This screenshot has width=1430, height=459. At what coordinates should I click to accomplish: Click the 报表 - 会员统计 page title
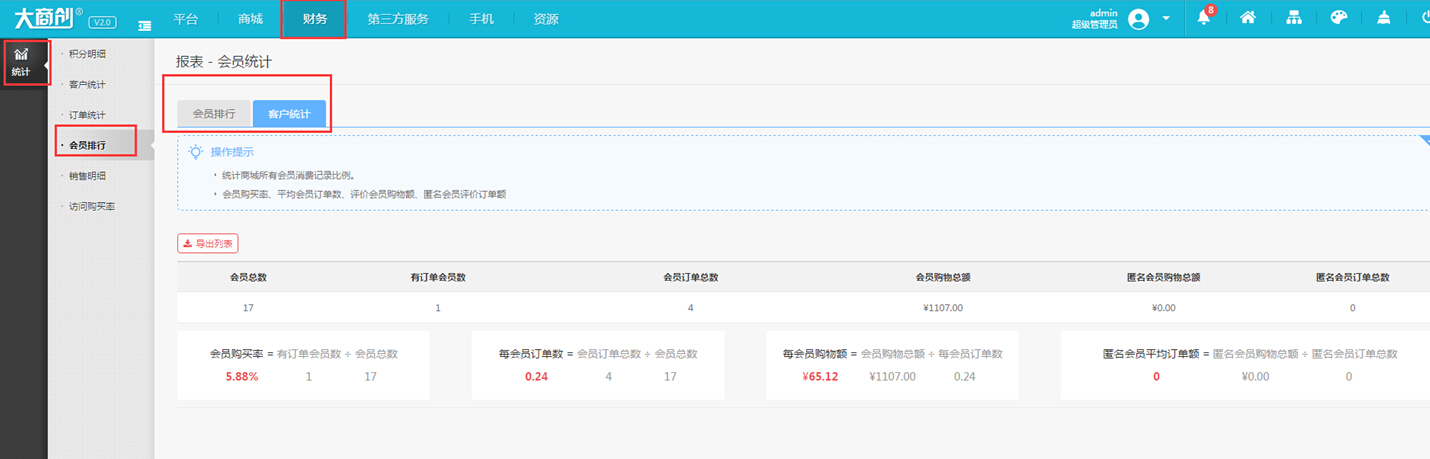224,62
